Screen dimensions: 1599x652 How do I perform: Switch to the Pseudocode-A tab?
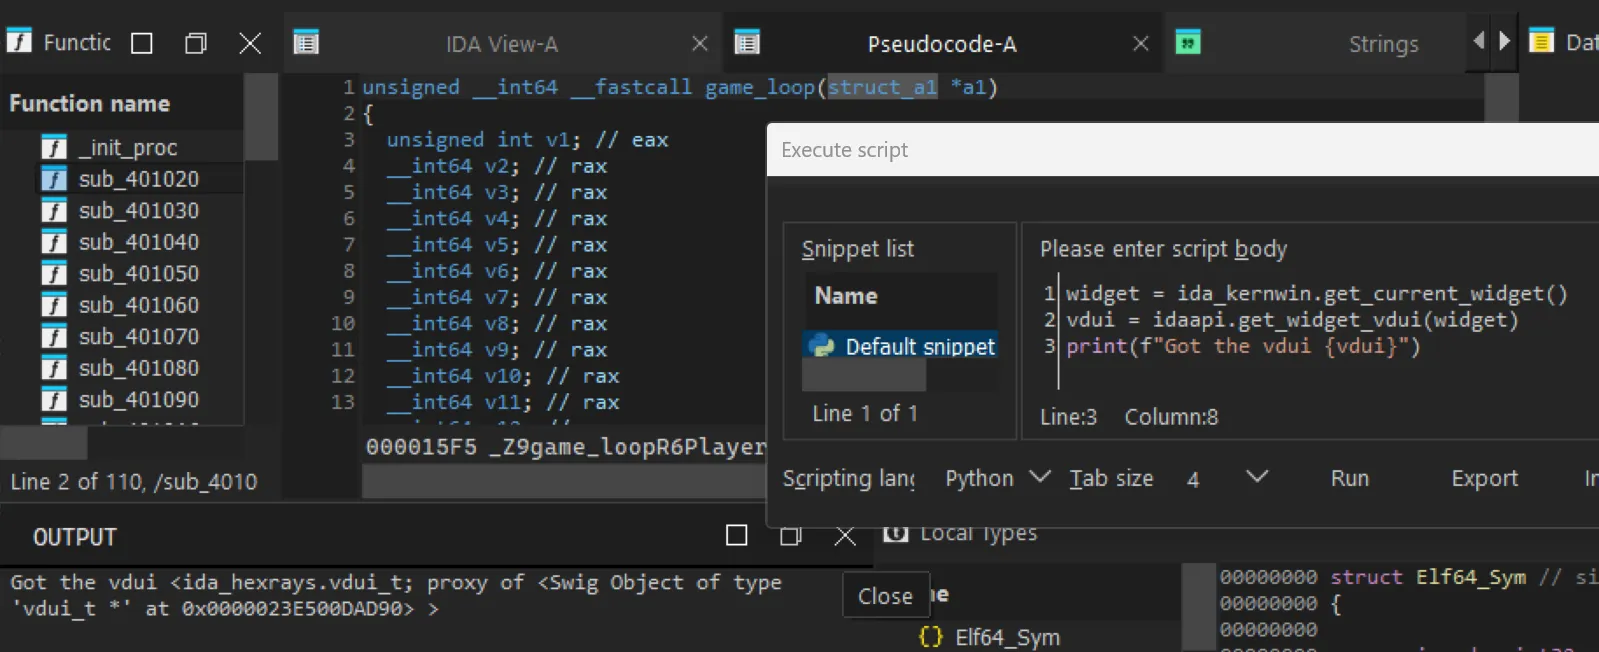pos(942,44)
